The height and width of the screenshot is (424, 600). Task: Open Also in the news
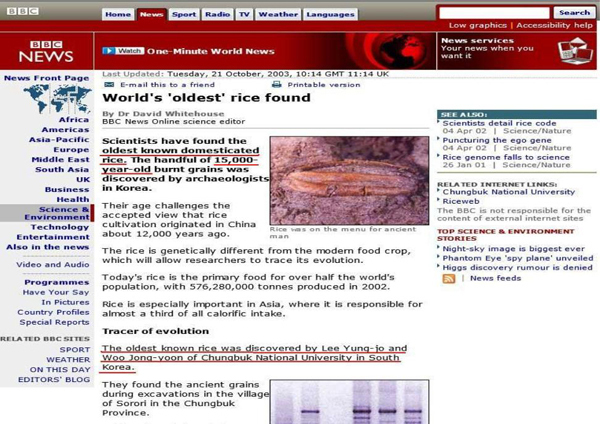47,247
